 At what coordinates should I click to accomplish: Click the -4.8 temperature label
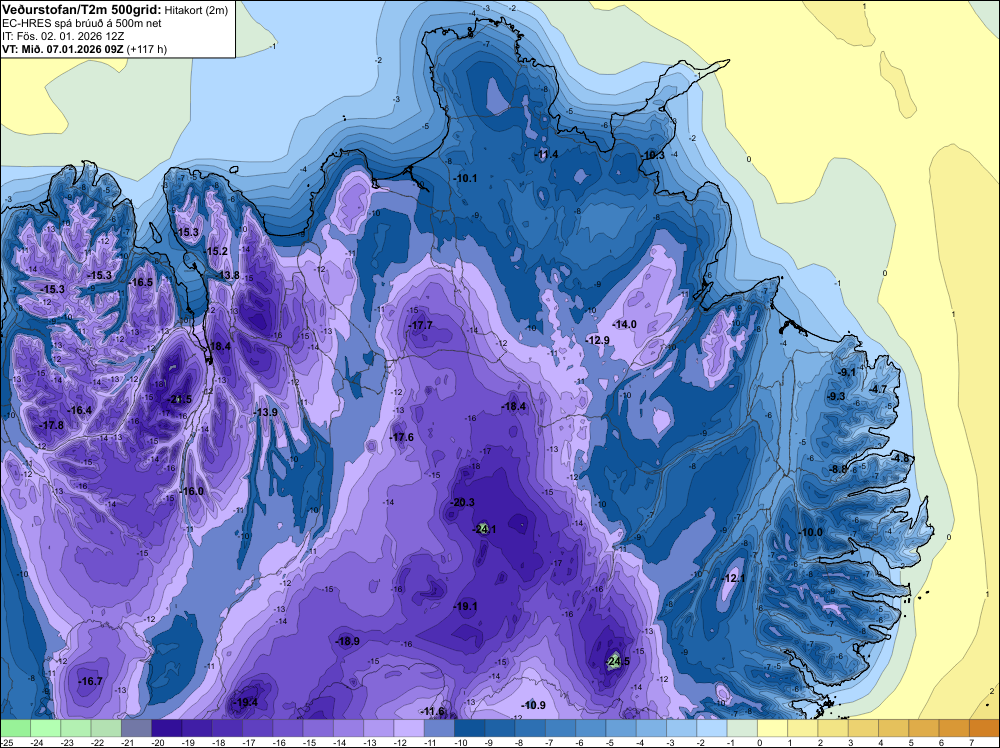tap(900, 458)
